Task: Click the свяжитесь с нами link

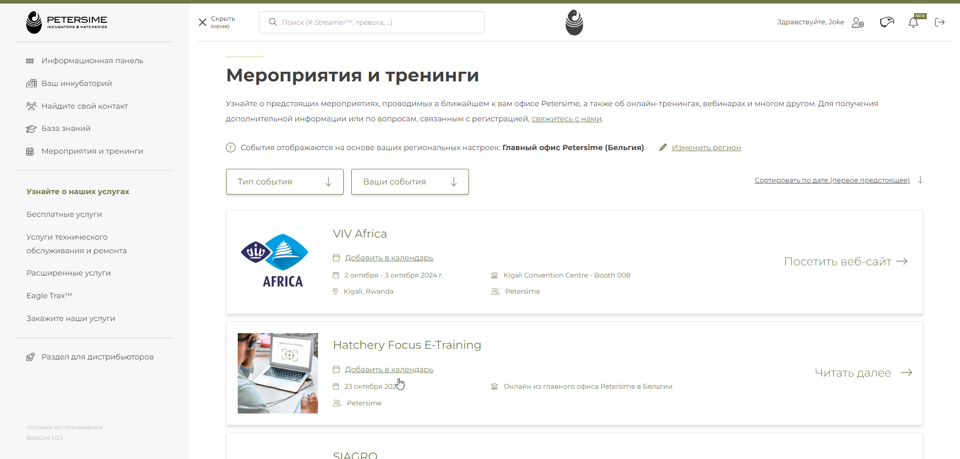Action: pos(566,119)
